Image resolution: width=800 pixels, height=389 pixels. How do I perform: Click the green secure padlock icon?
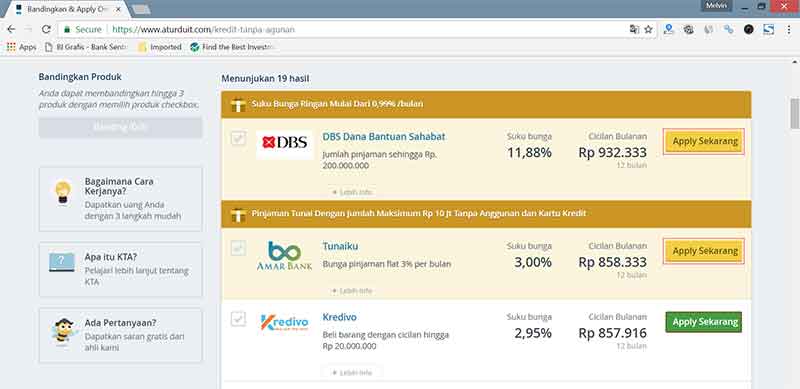(x=67, y=30)
